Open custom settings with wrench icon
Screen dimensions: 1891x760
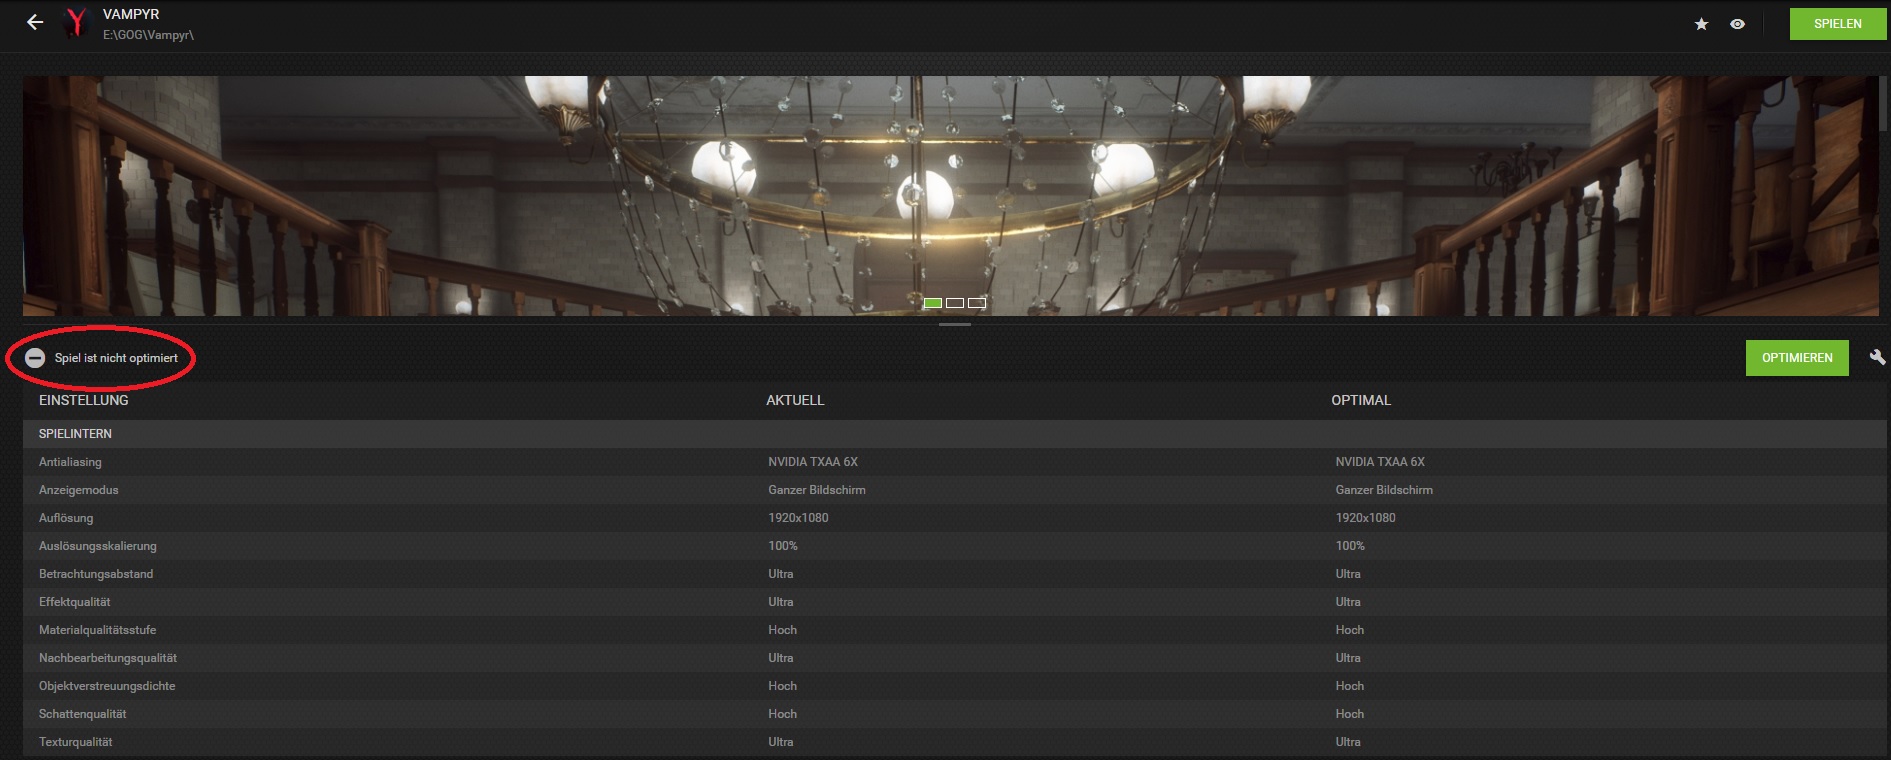pyautogui.click(x=1877, y=357)
